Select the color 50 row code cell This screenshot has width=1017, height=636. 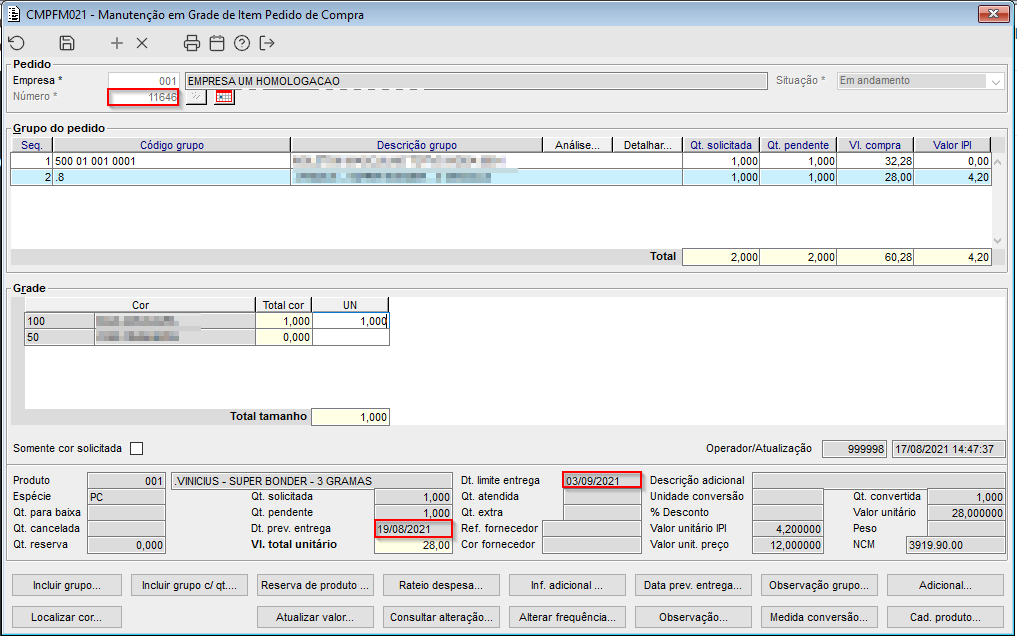pos(60,337)
